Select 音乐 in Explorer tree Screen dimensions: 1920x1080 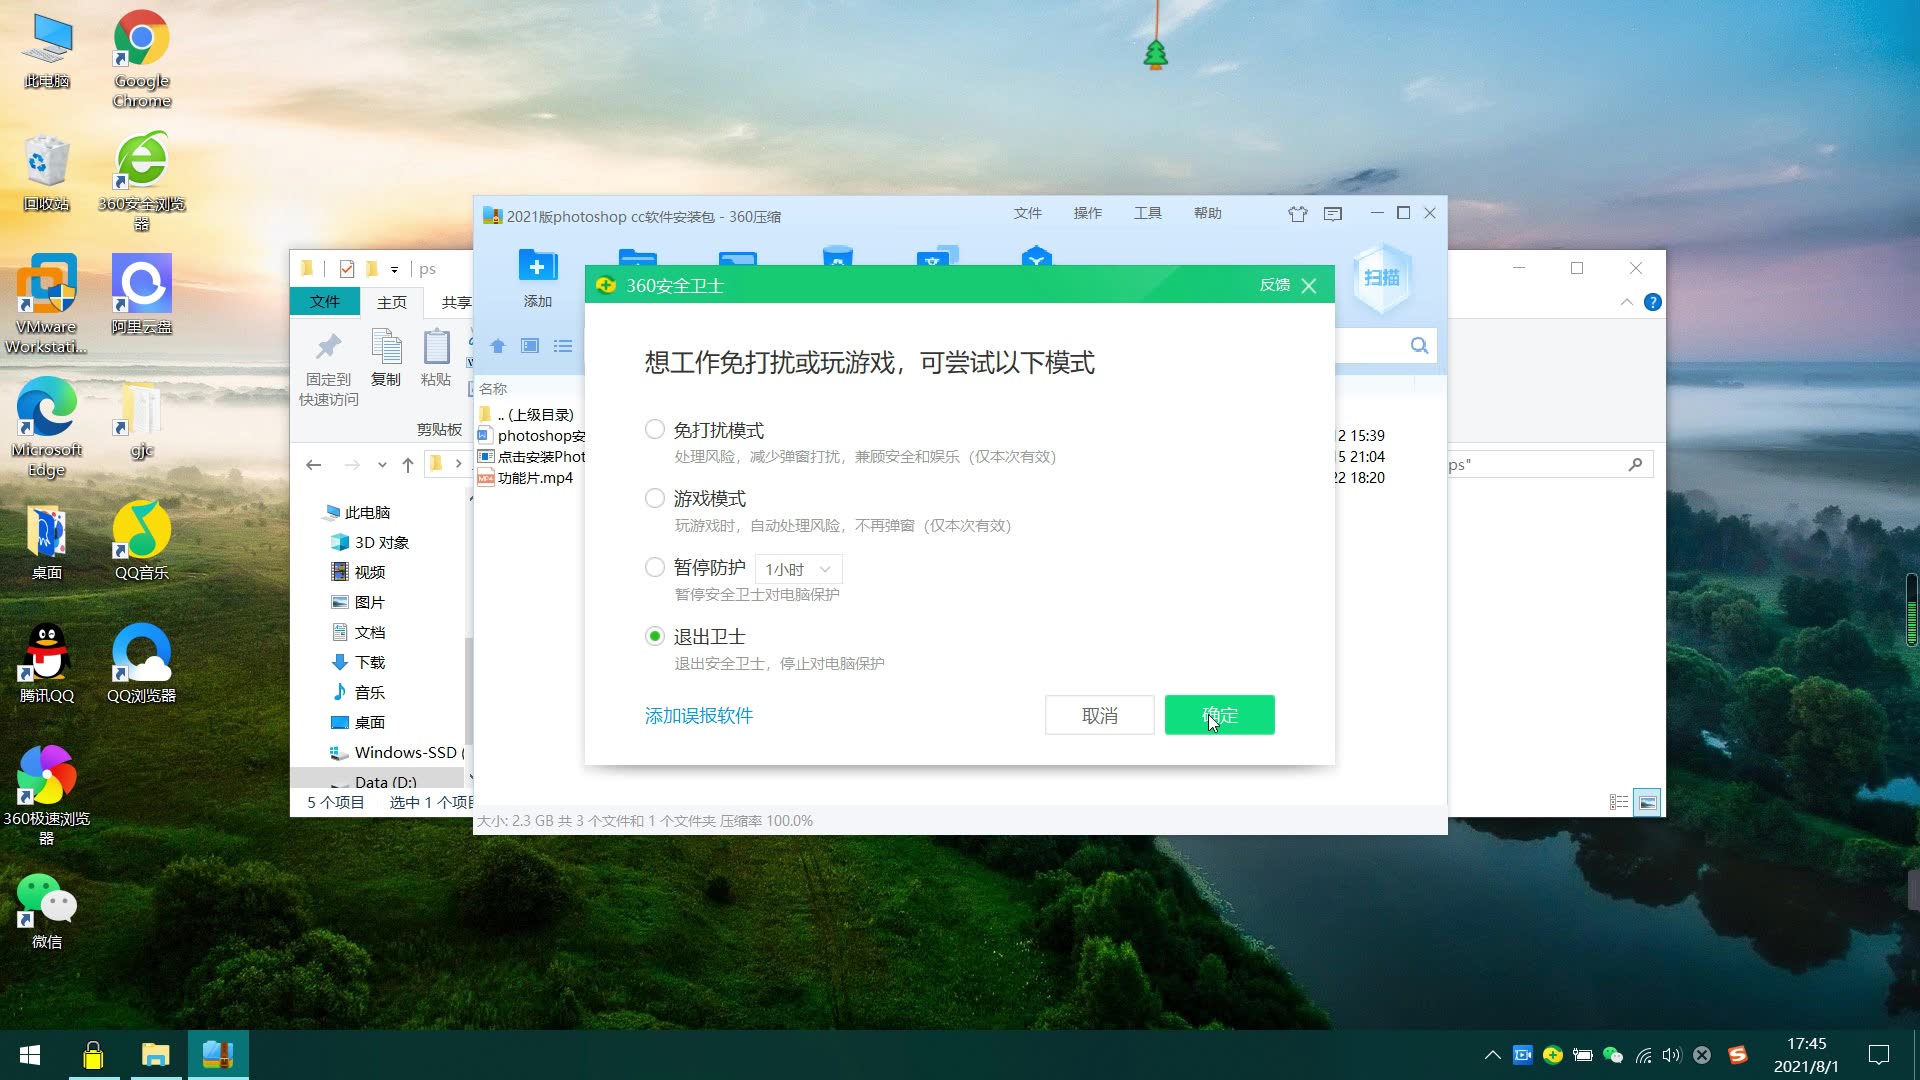point(358,692)
